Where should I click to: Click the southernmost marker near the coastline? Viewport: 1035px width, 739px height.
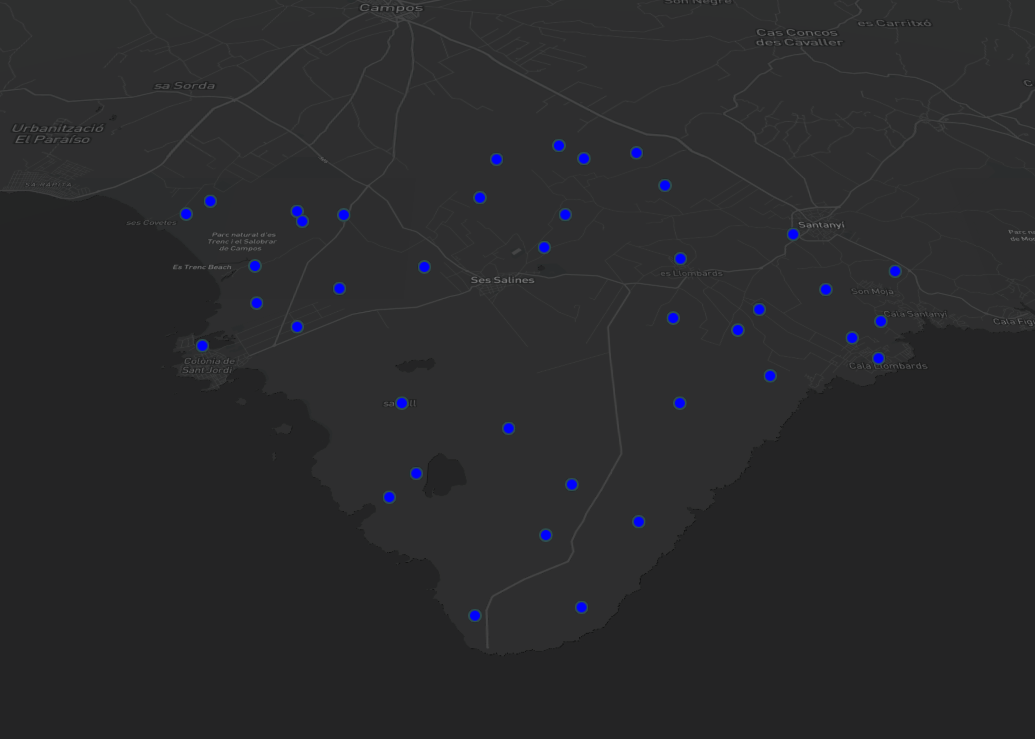pyautogui.click(x=474, y=615)
